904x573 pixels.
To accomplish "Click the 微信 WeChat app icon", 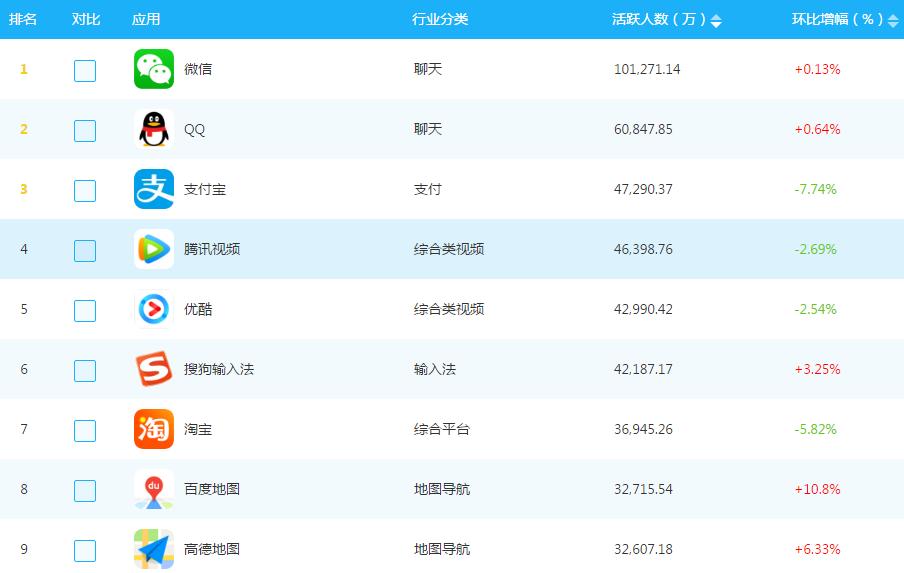I will 154,69.
